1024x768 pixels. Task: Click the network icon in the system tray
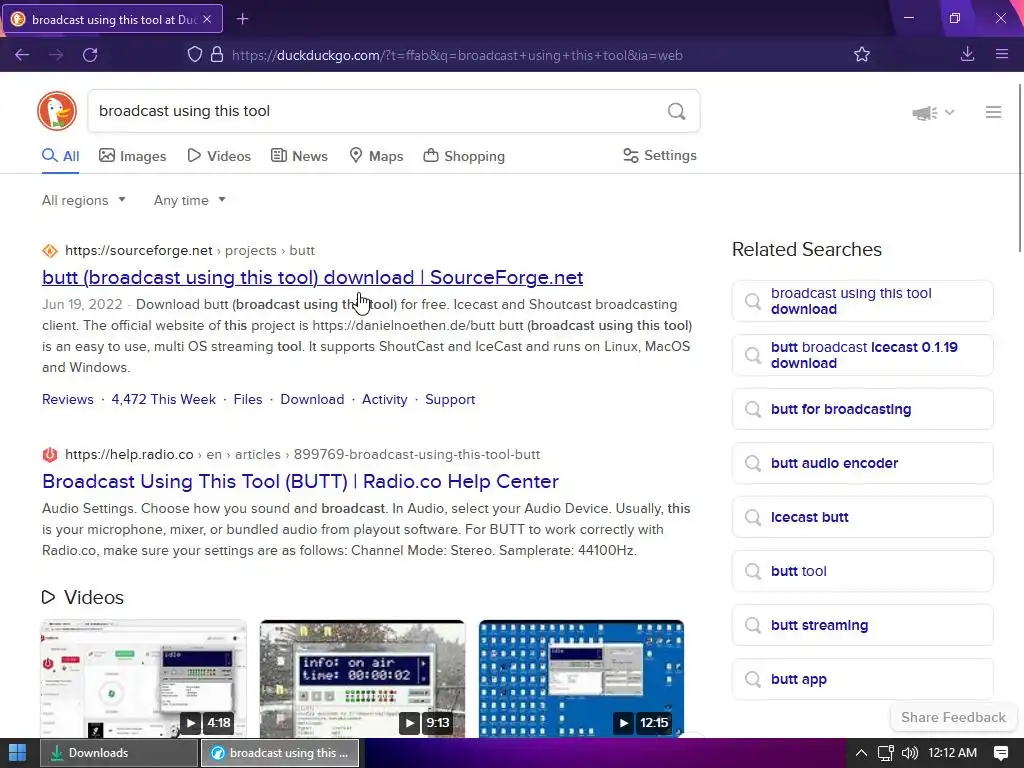[x=886, y=753]
